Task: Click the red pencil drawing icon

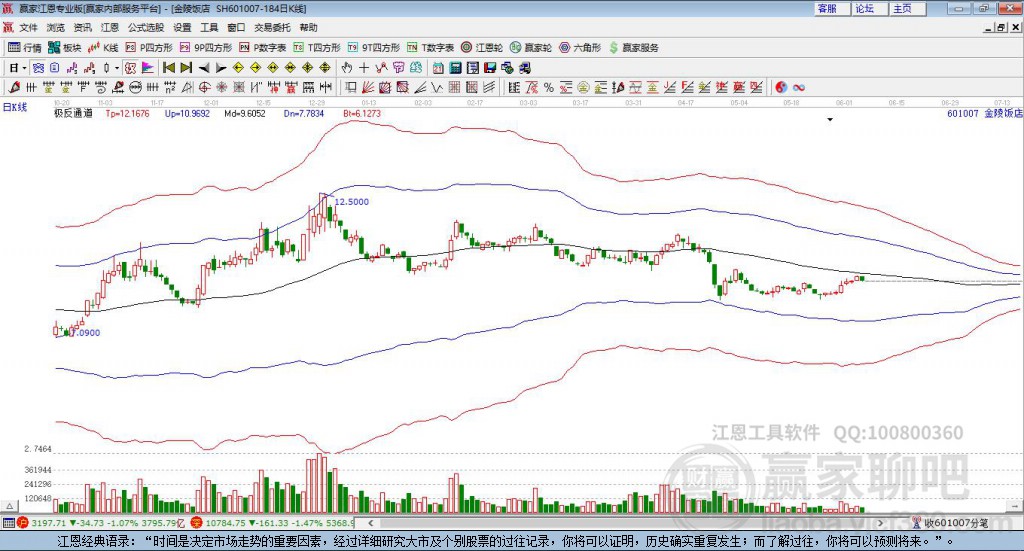Action: click(14, 87)
